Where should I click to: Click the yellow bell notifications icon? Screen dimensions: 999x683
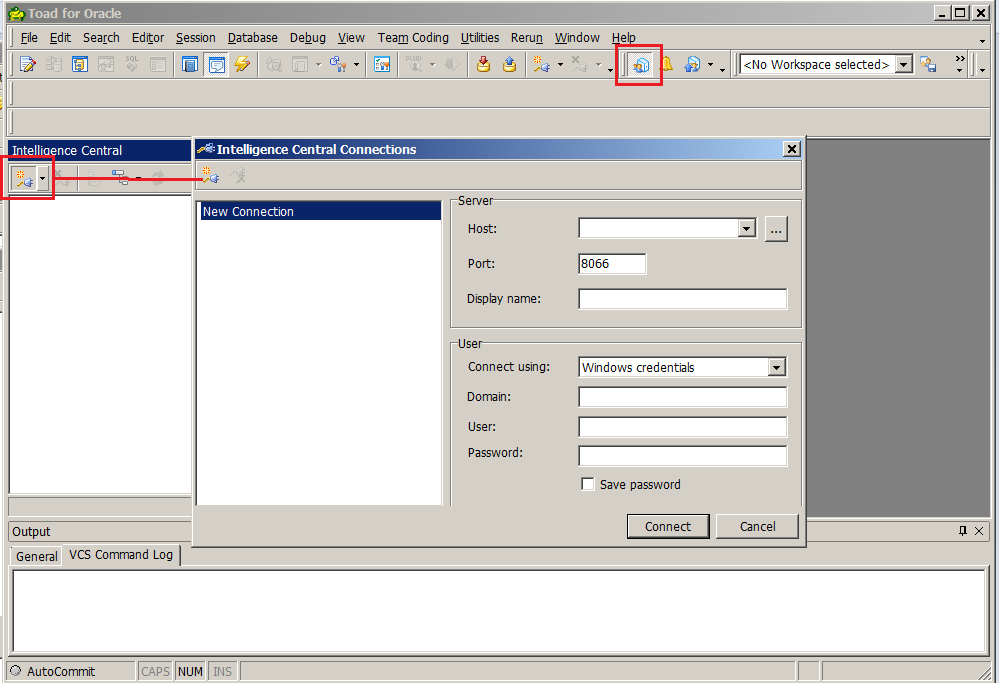coord(666,65)
